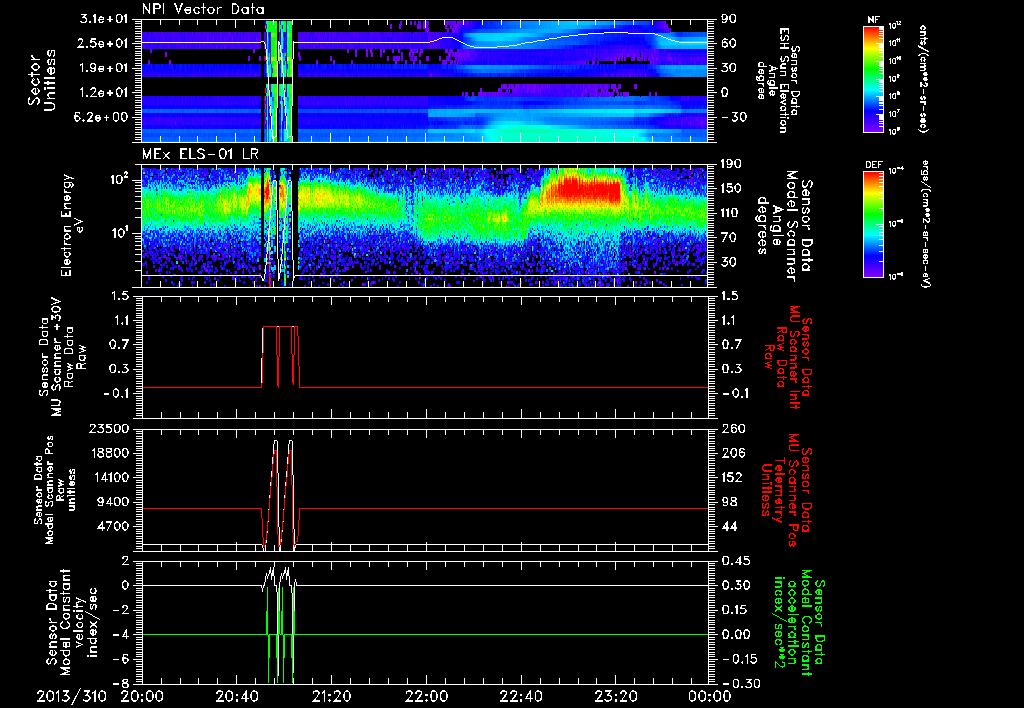This screenshot has height=708, width=1024.
Task: Click the NF flux color bar
Action: click(x=874, y=78)
